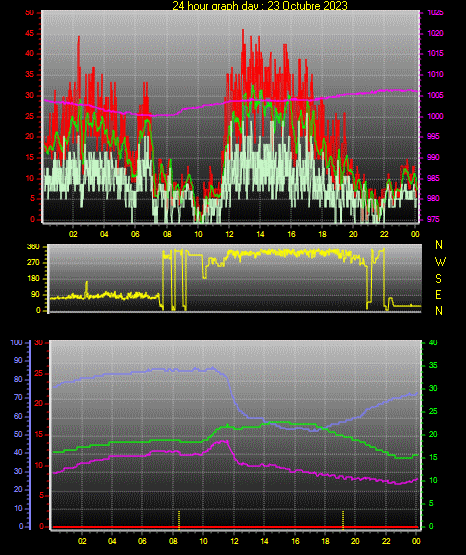This screenshot has width=466, height=555.
Task: Click the red rainfall baseline in bottom chart
Action: 235,527
